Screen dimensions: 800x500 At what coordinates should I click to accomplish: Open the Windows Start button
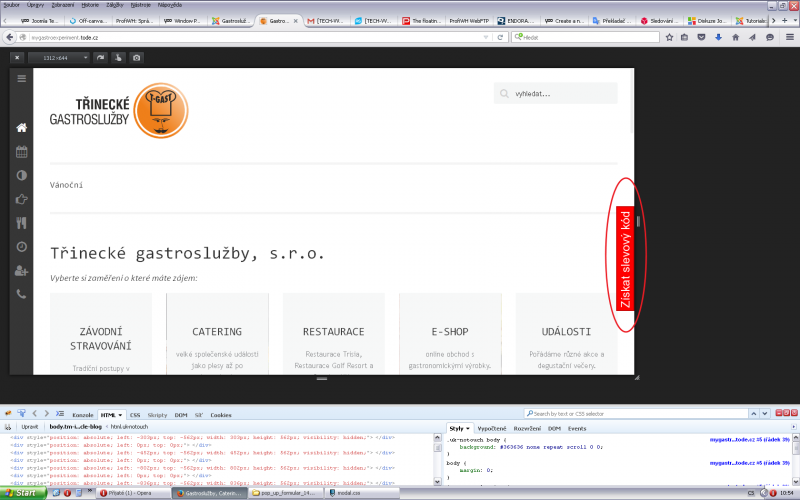pyautogui.click(x=23, y=493)
